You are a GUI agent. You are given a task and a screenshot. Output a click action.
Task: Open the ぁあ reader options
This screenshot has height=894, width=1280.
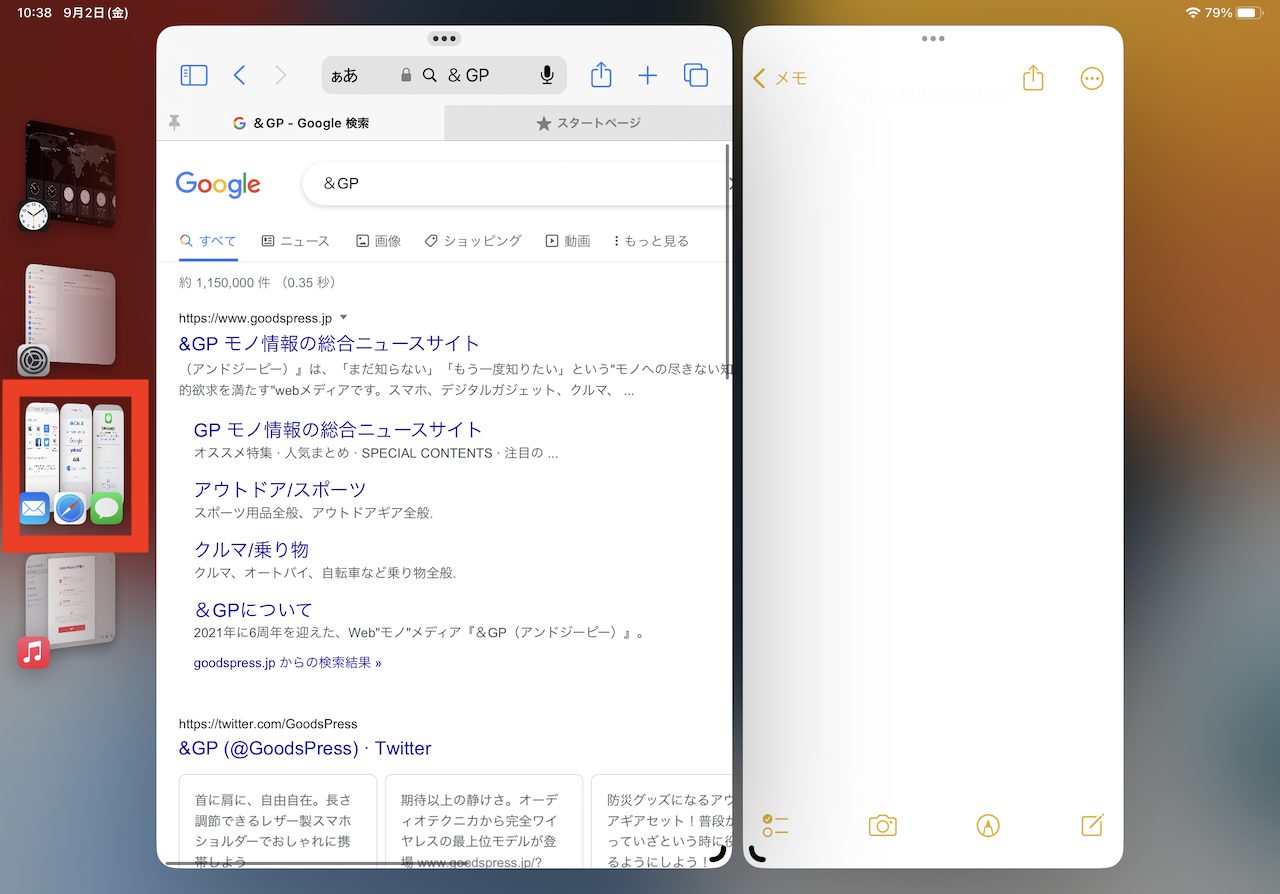point(344,75)
